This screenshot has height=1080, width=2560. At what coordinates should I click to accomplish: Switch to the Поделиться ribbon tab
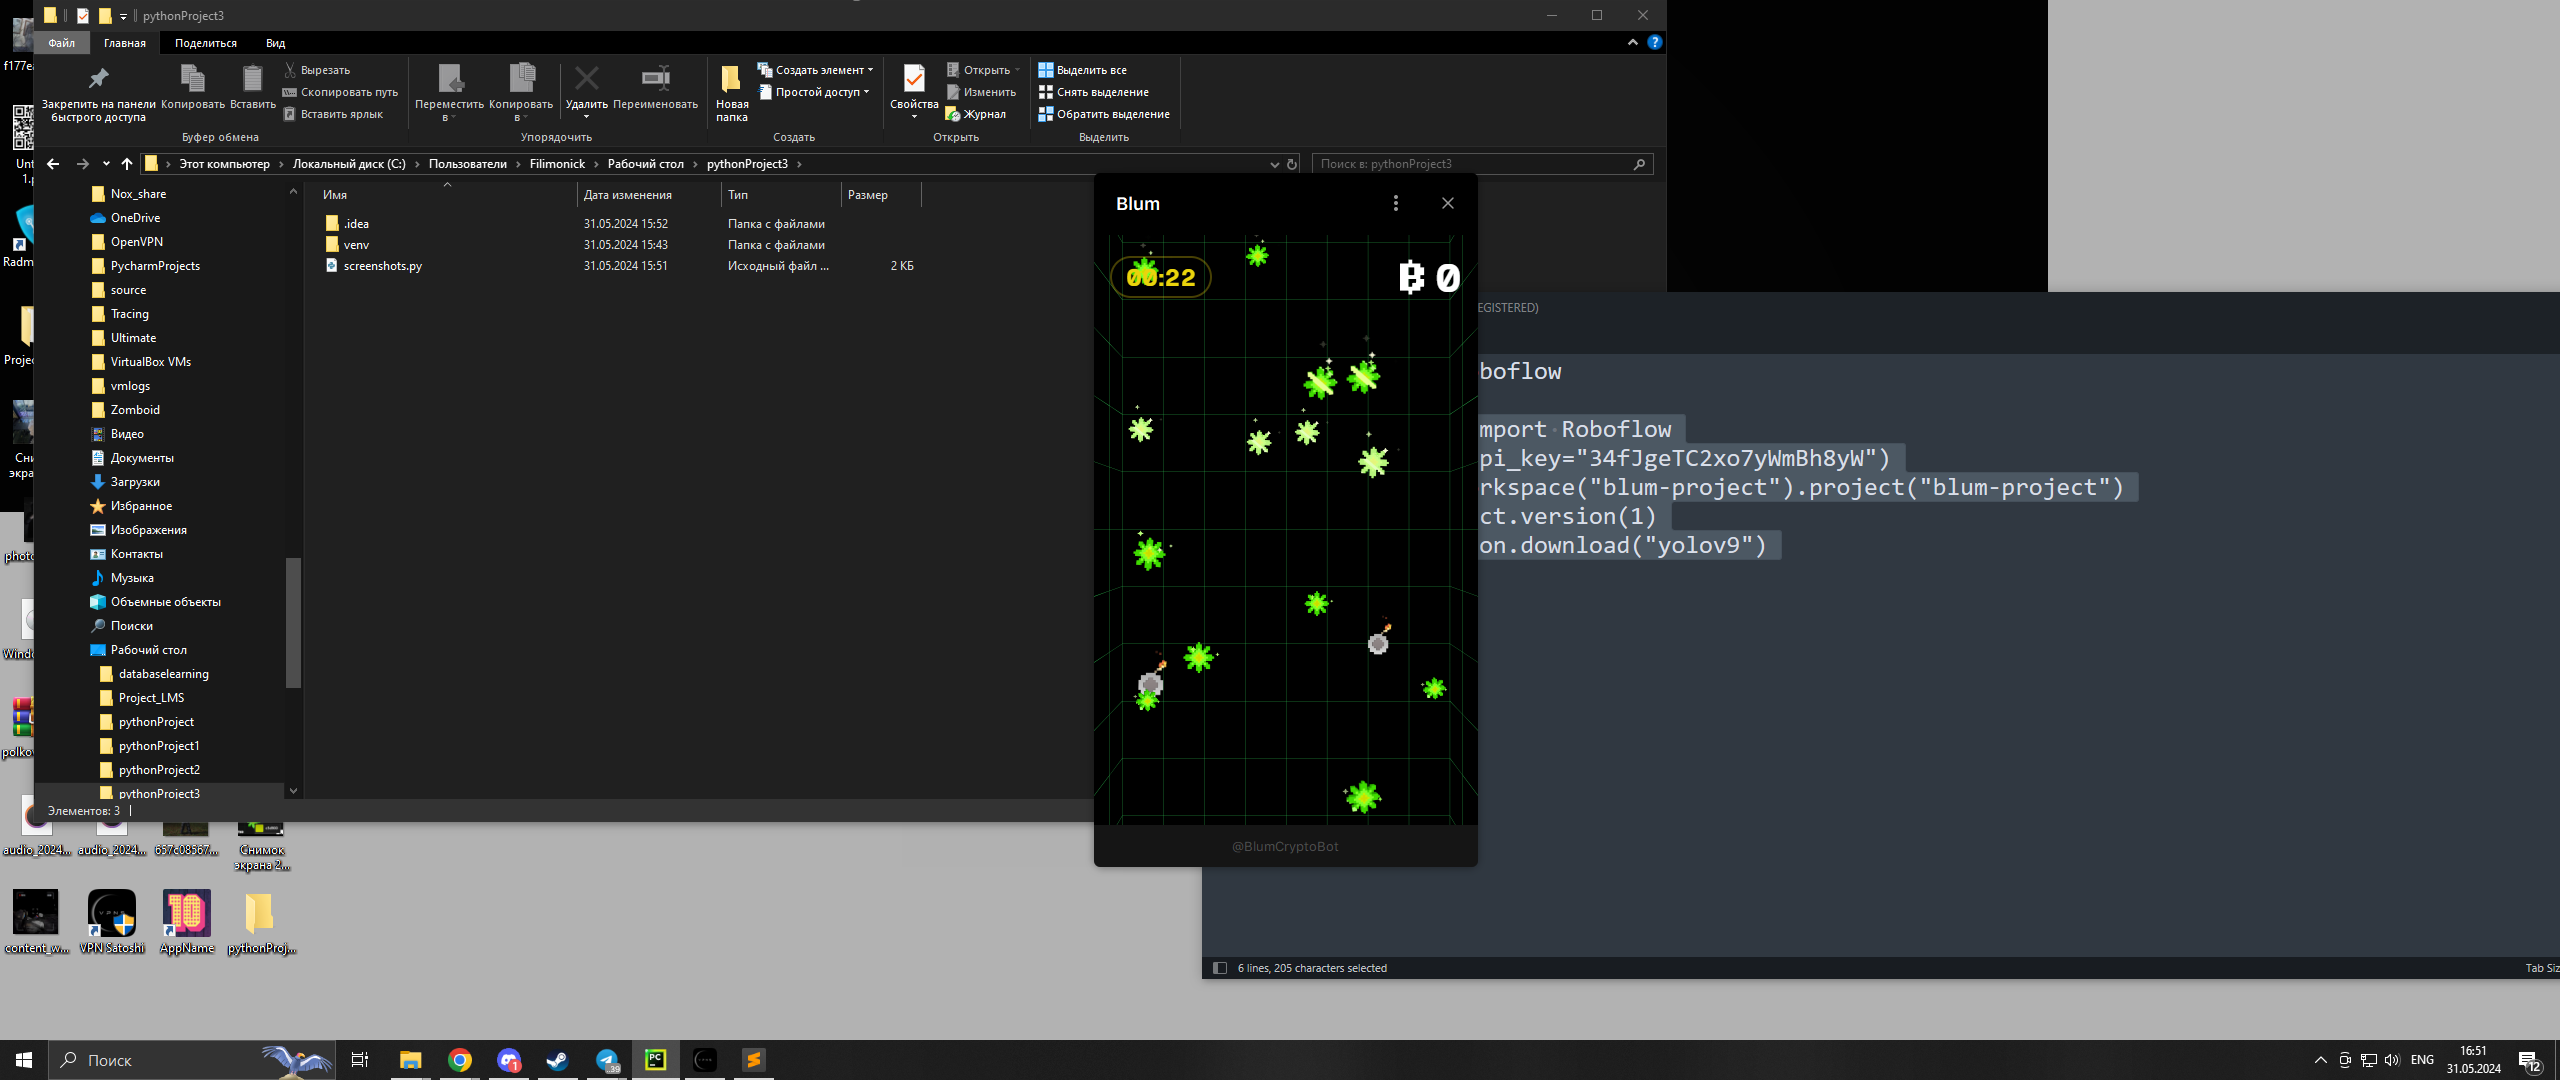pos(206,43)
